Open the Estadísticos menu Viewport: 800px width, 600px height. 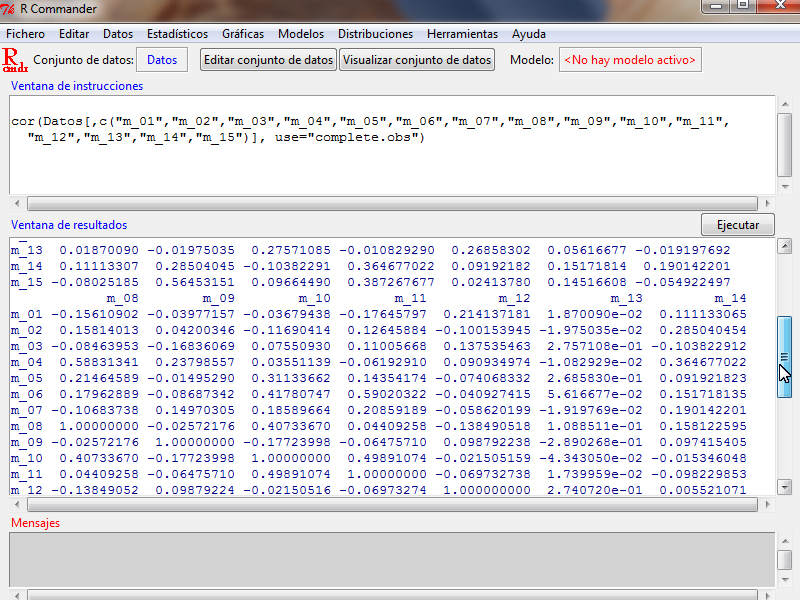point(177,34)
